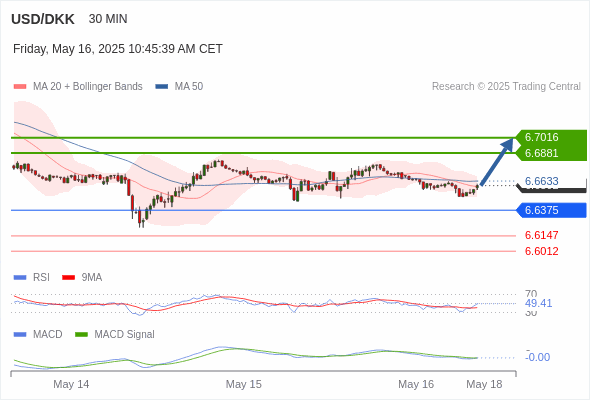Click the MACD Signal green legend swatch
This screenshot has width=590, height=400.
pyautogui.click(x=81, y=335)
